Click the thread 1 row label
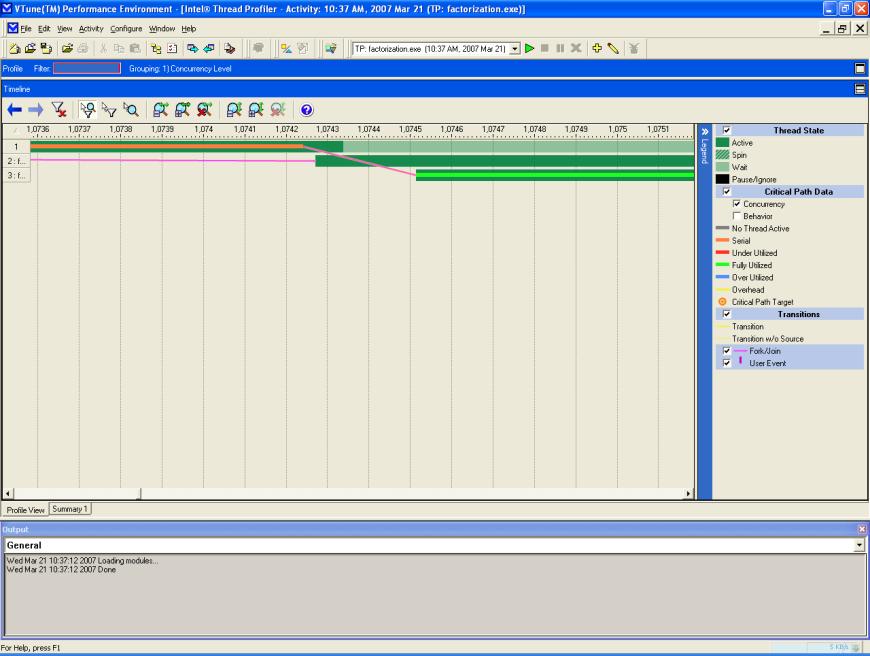Viewport: 870px width, 656px height. pos(16,146)
